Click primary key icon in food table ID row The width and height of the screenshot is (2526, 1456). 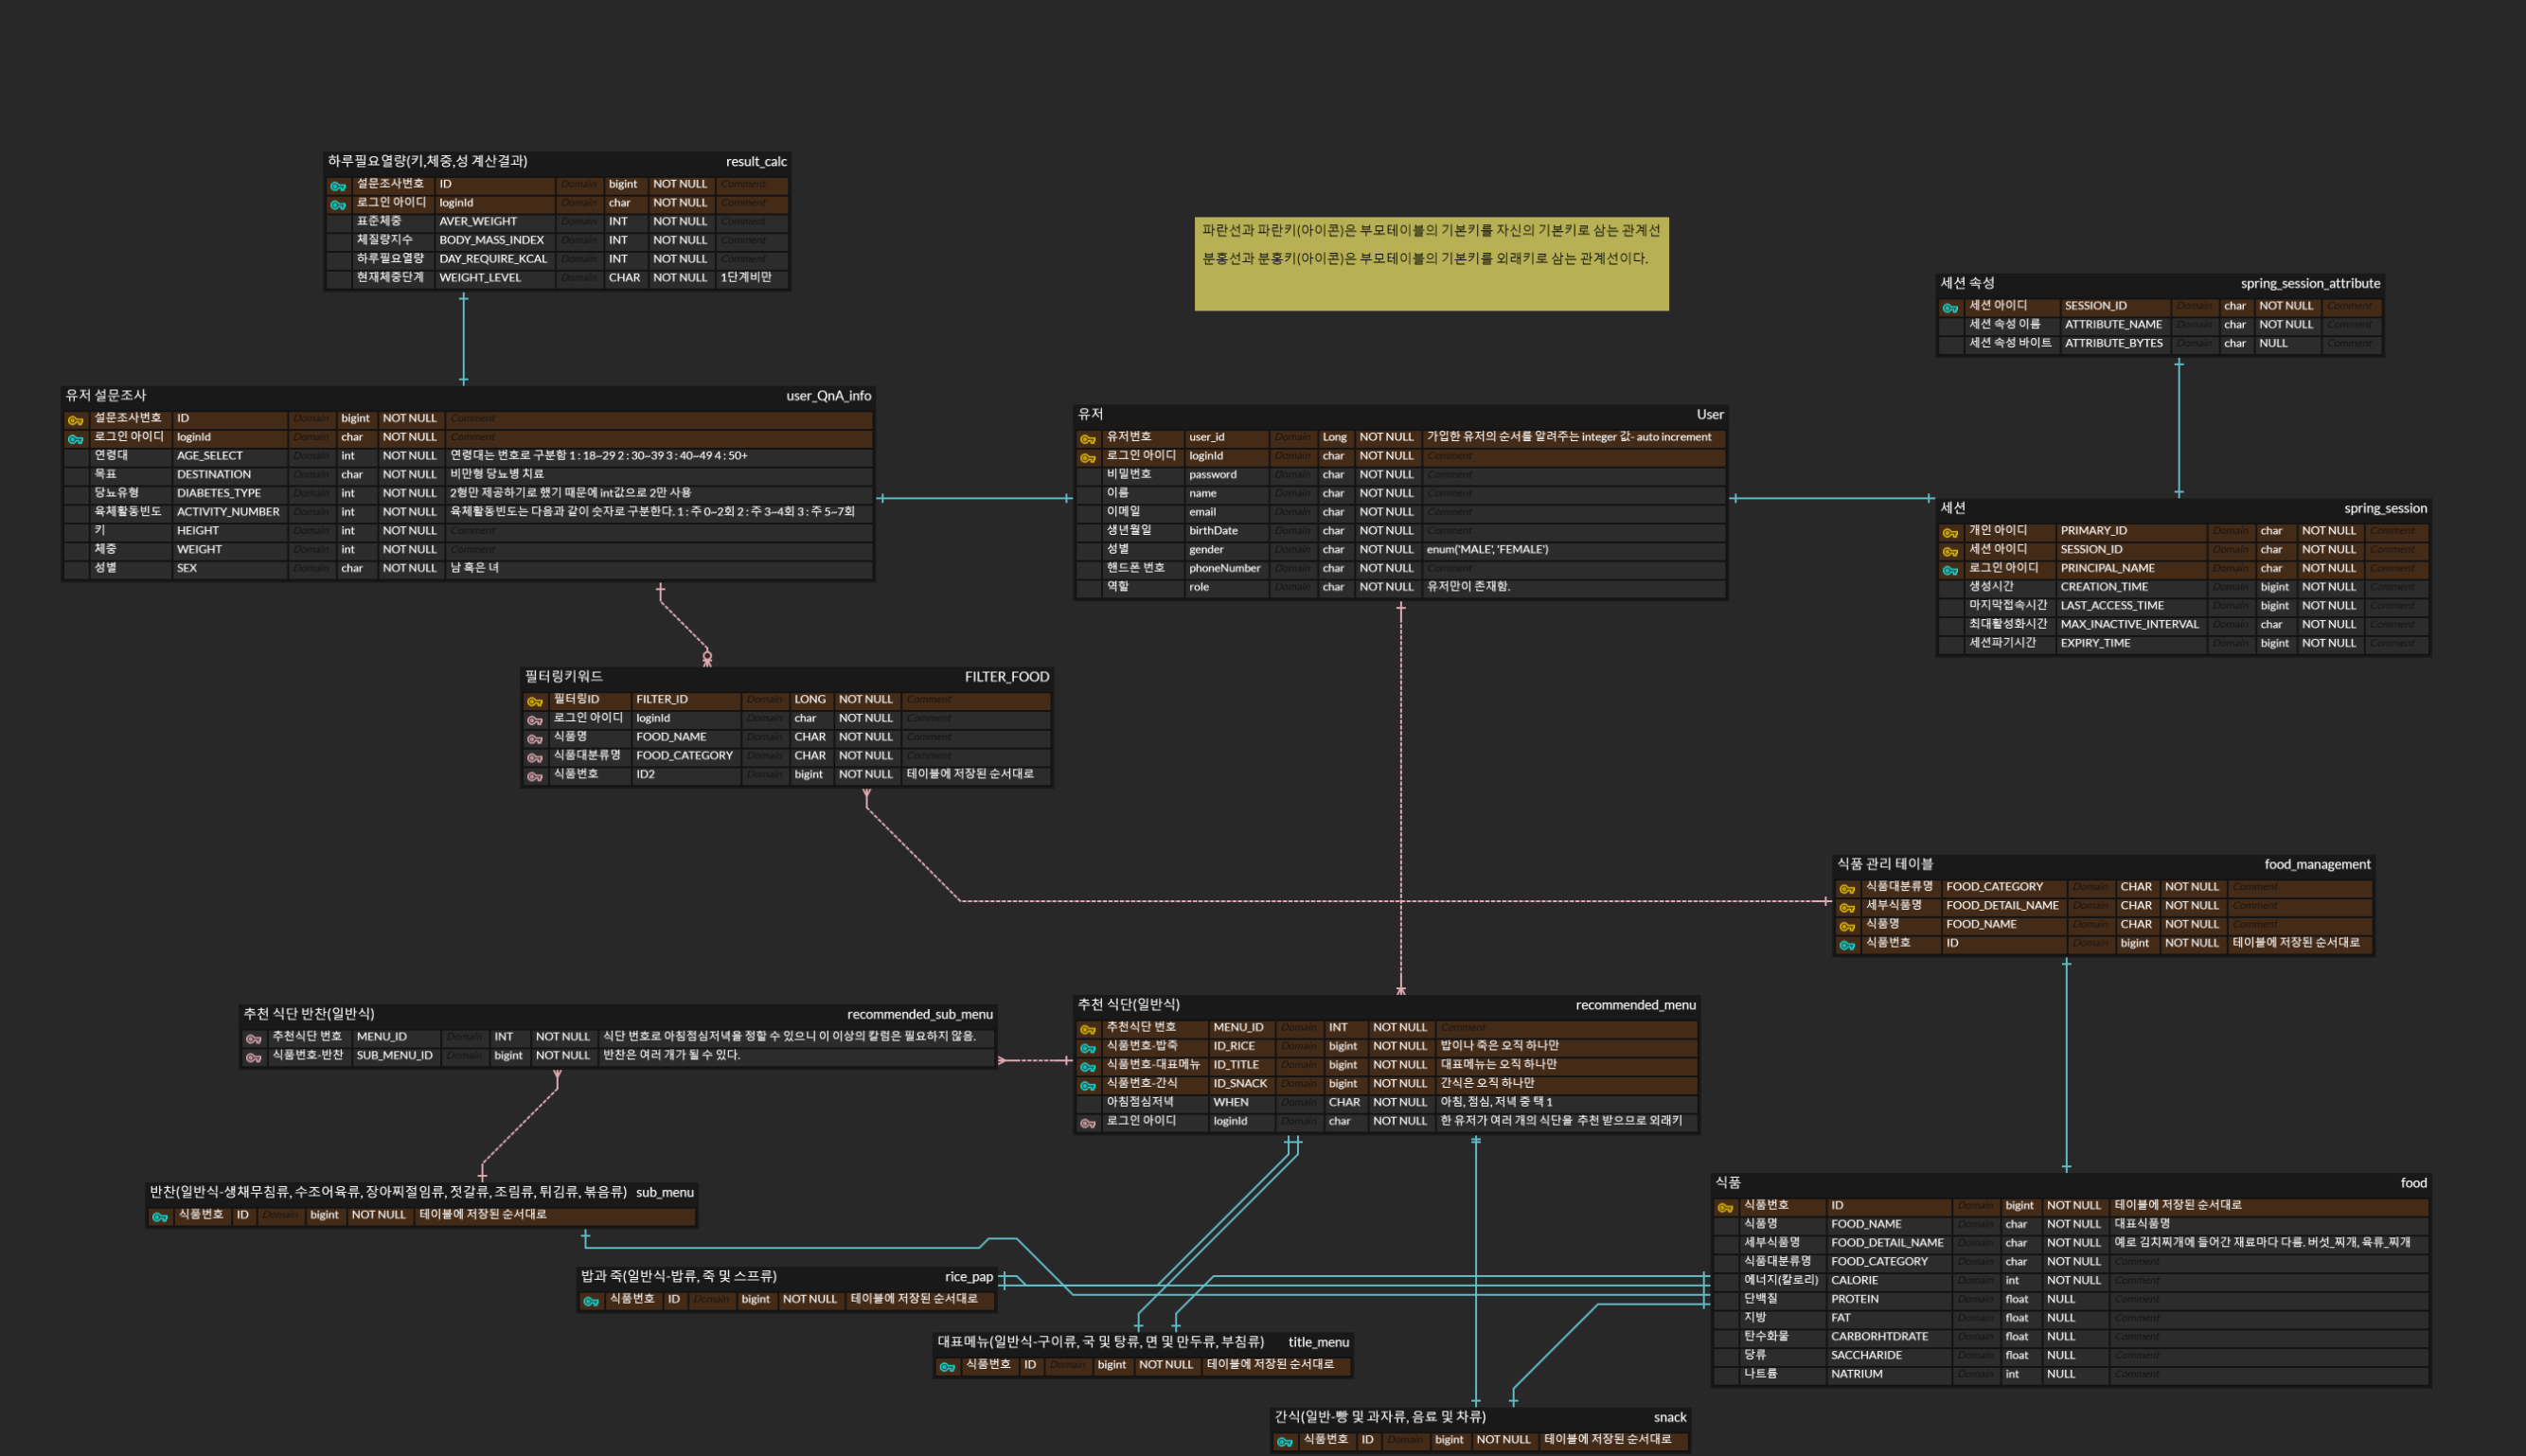tap(1725, 1208)
